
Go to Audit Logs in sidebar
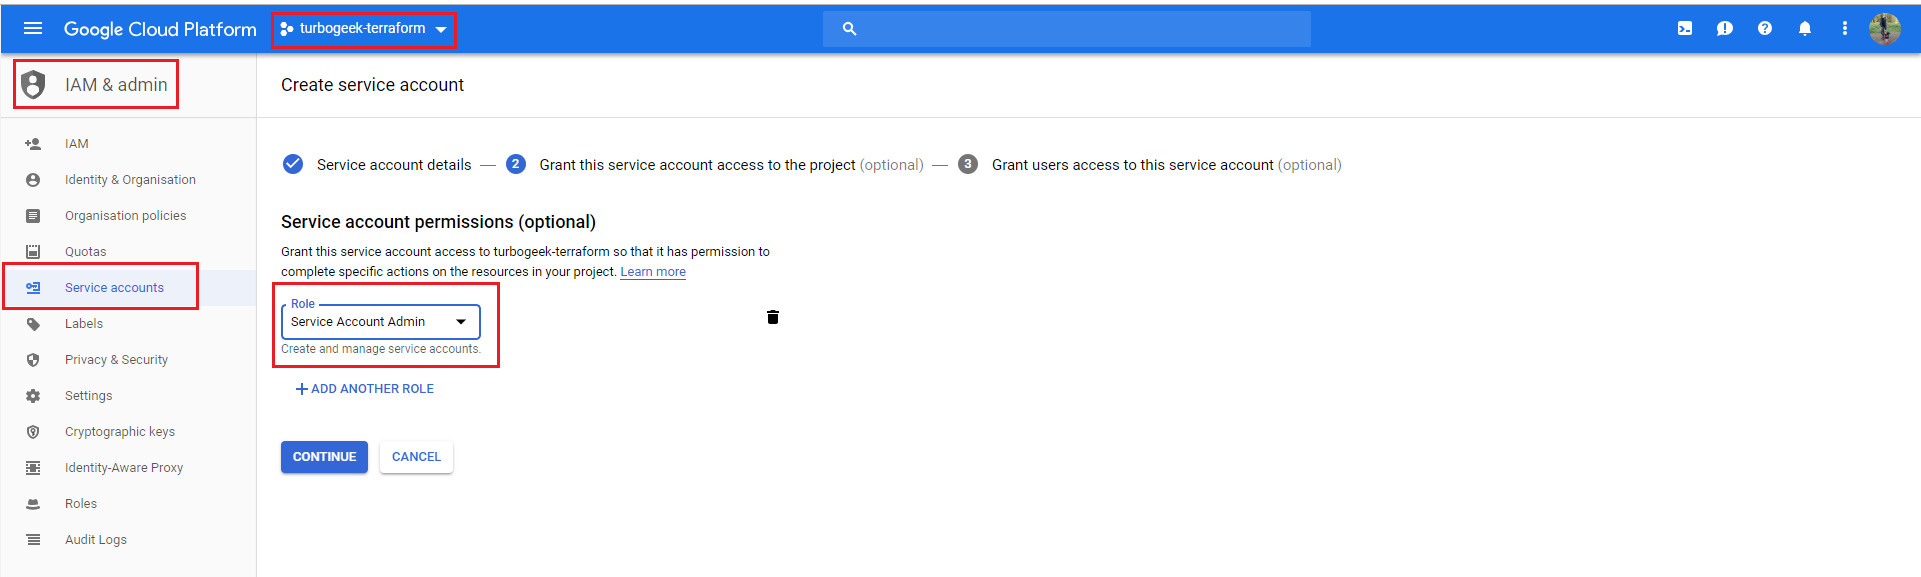(96, 540)
